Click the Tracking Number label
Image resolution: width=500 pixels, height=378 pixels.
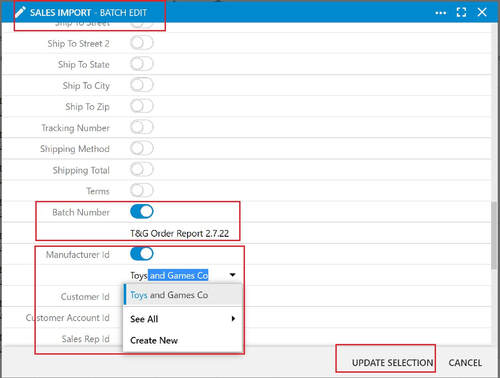pyautogui.click(x=75, y=128)
